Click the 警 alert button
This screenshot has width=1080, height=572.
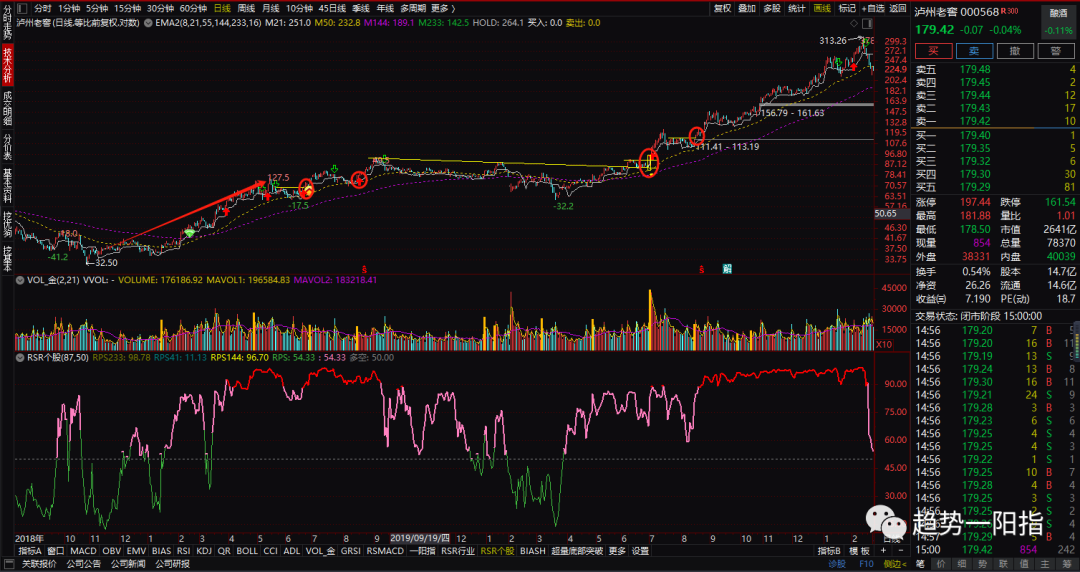point(1055,51)
